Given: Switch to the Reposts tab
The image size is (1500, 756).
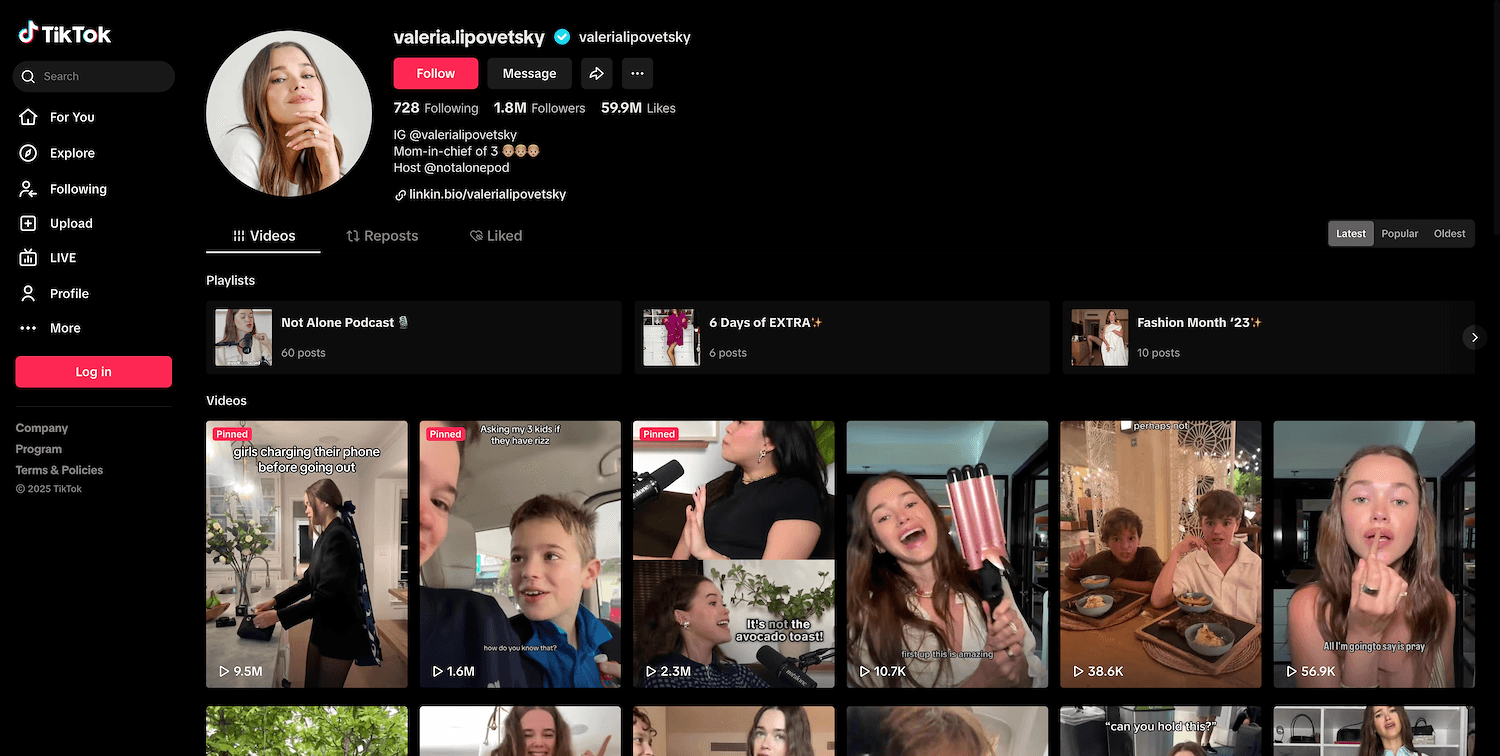Looking at the screenshot, I should [x=382, y=236].
